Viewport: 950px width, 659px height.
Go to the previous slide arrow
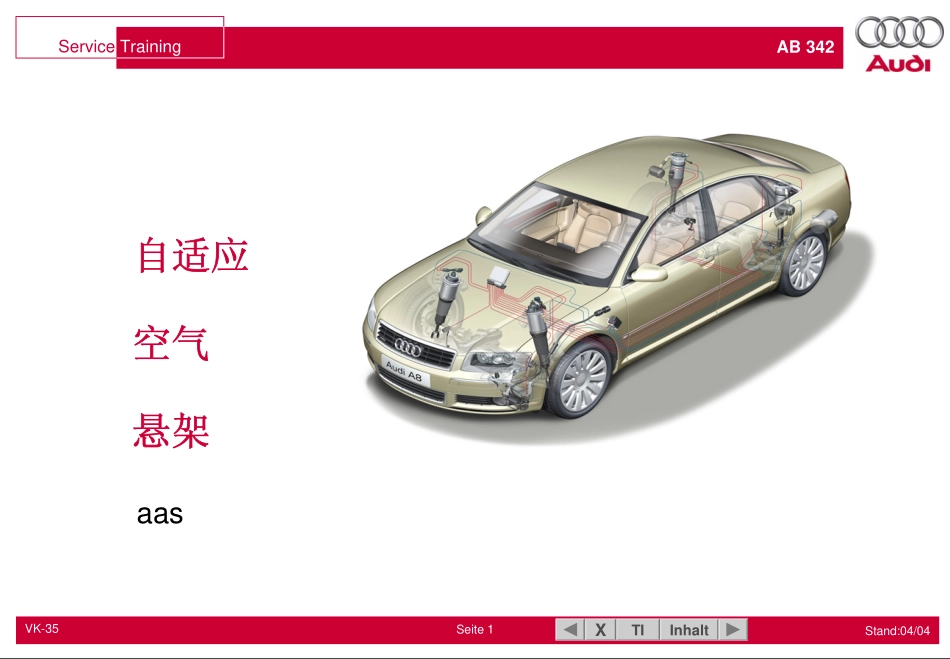570,629
